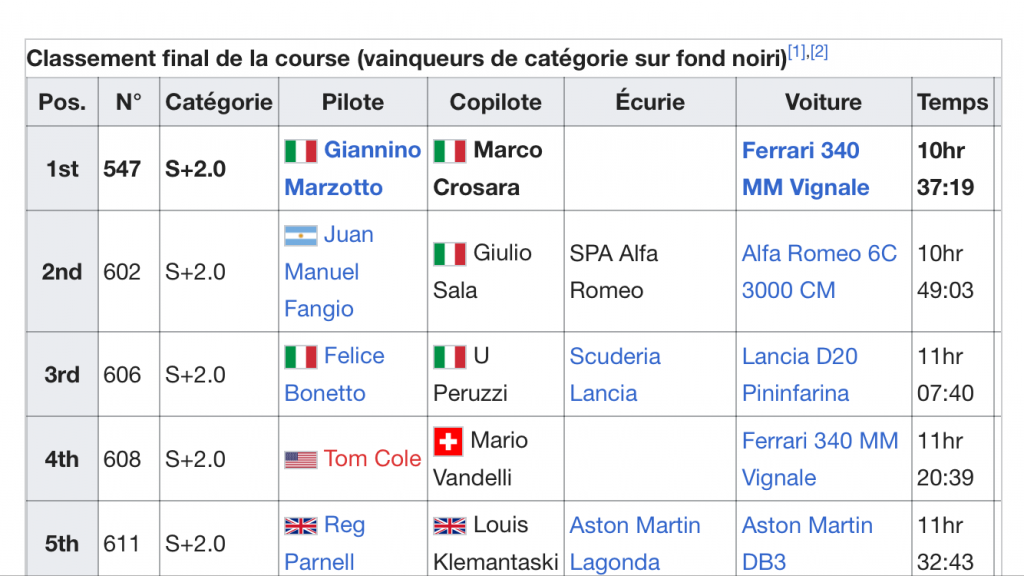This screenshot has width=1024, height=576.
Task: Open the red Tom Cole link
Action: pos(372,459)
